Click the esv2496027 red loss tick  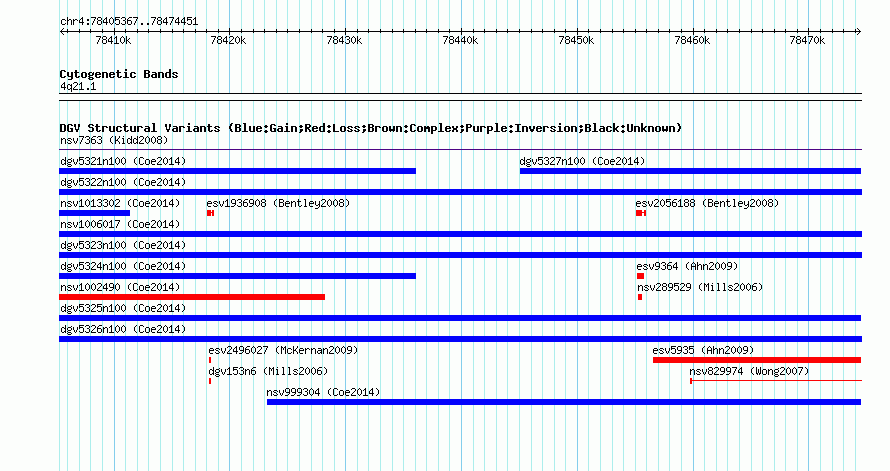pyautogui.click(x=210, y=360)
